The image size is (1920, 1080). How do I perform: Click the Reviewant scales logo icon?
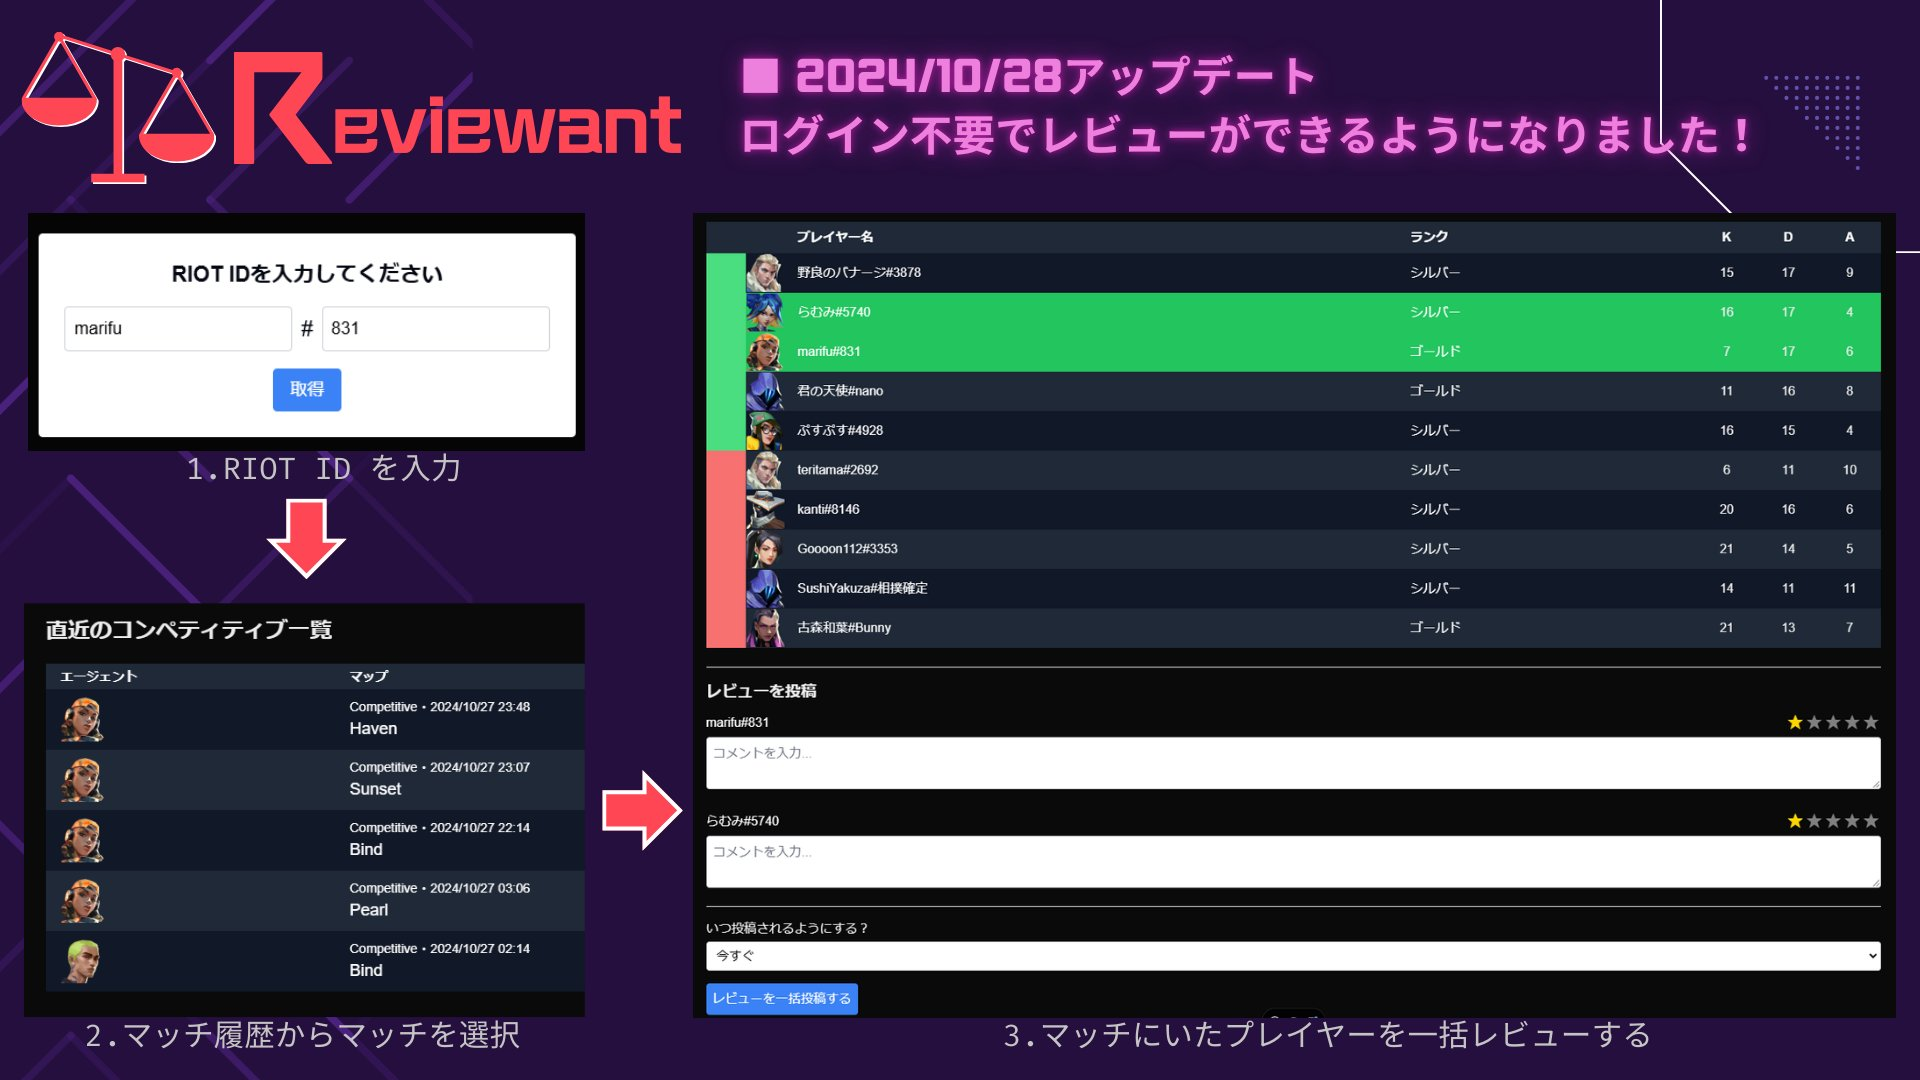tap(118, 110)
